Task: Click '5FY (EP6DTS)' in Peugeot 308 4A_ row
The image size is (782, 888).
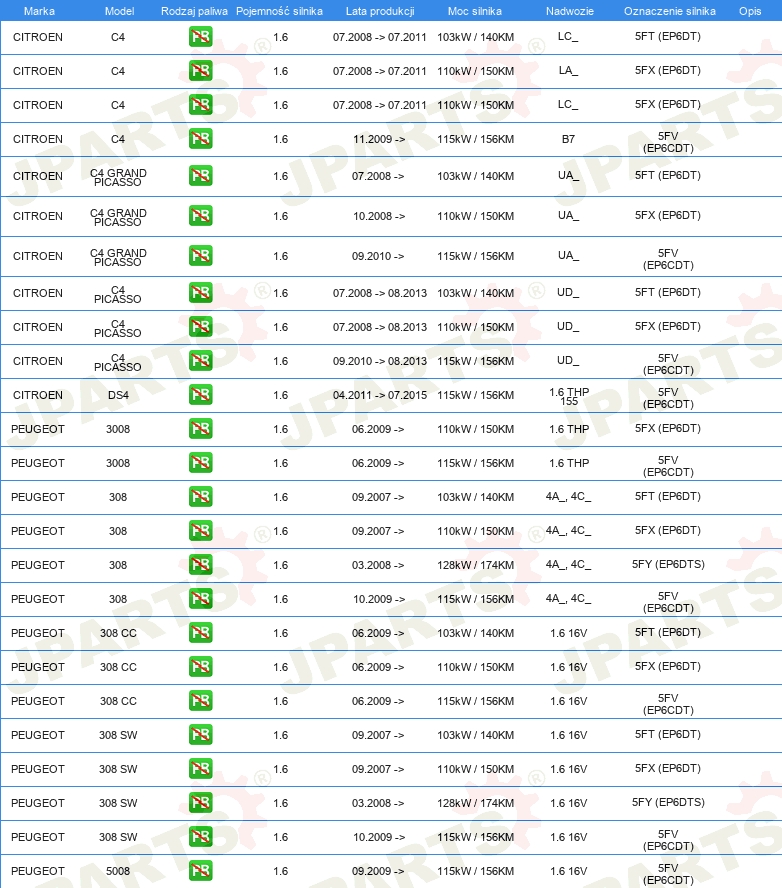Action: click(x=668, y=564)
